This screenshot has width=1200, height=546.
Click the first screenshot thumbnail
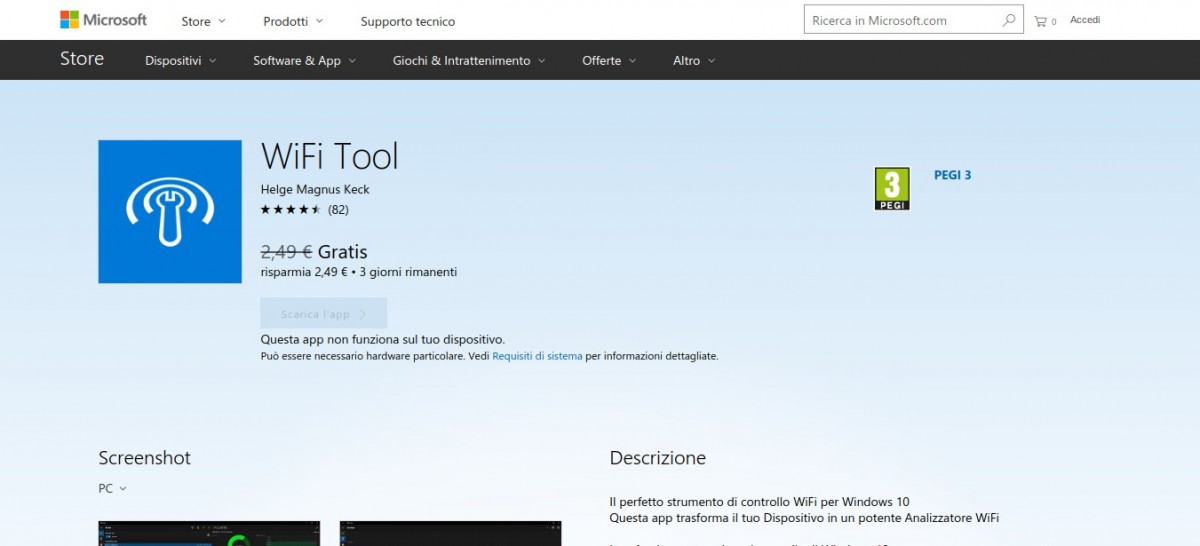209,533
